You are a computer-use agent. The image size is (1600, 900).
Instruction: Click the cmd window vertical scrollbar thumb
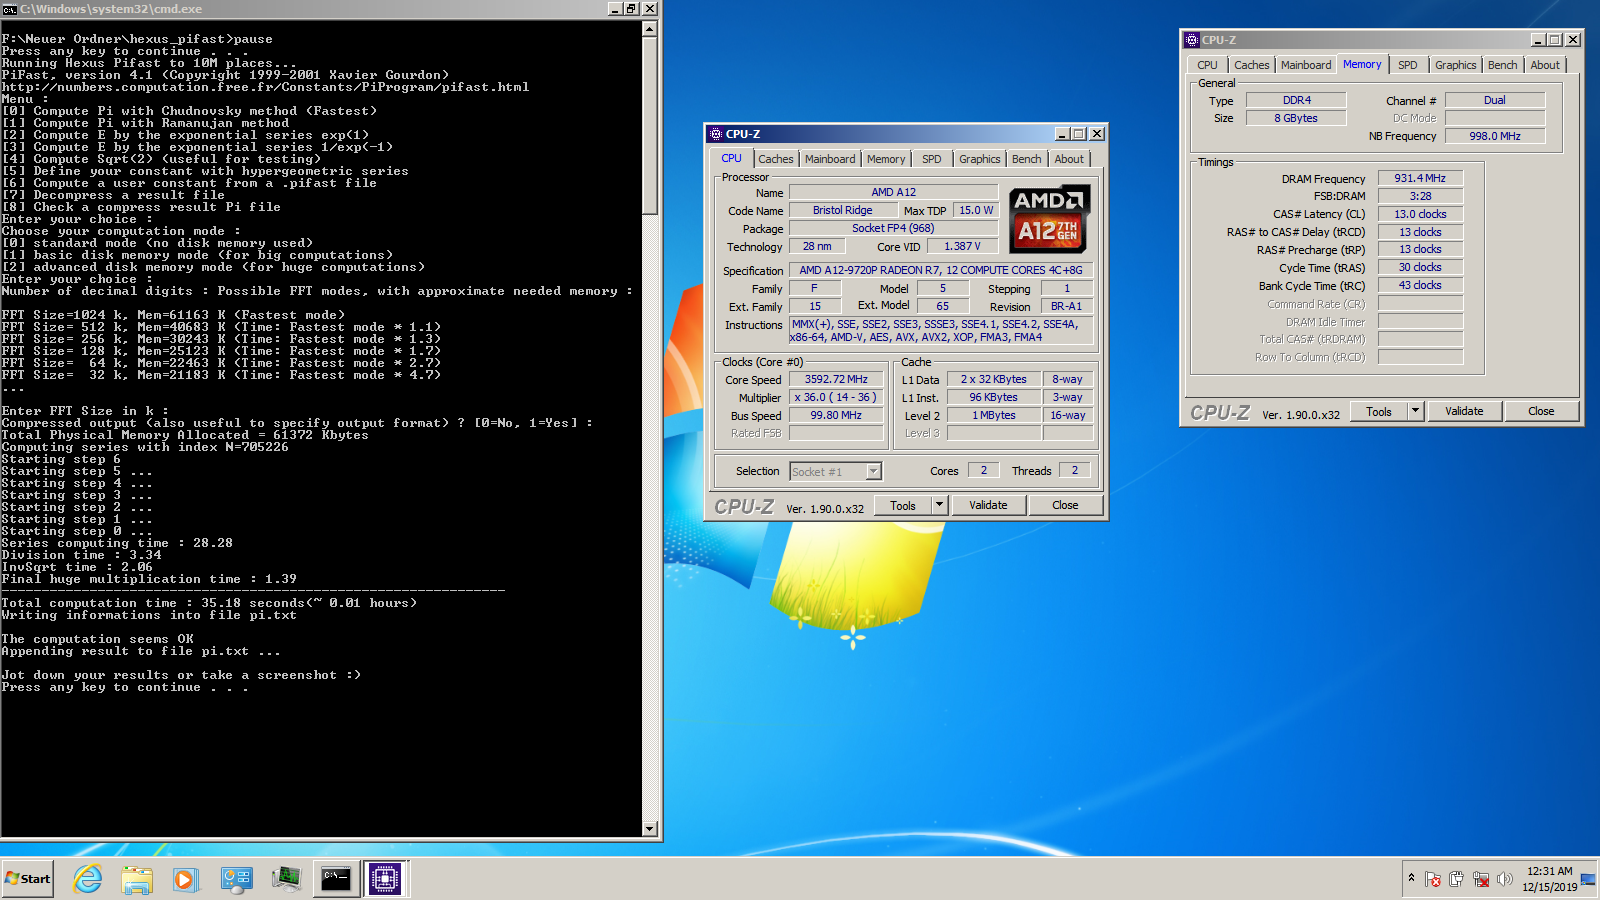point(650,125)
